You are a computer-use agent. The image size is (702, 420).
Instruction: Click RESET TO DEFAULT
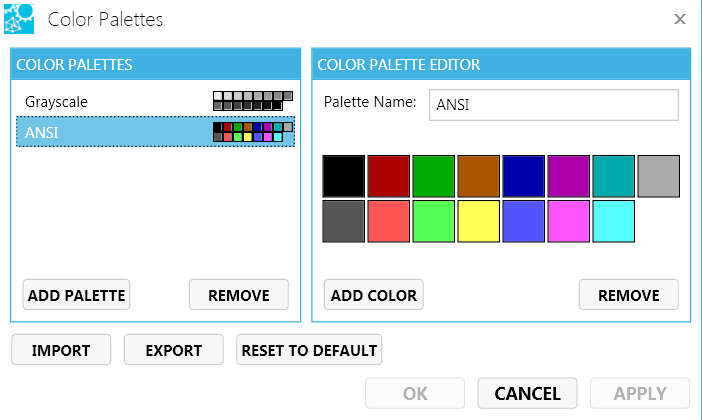click(x=309, y=350)
